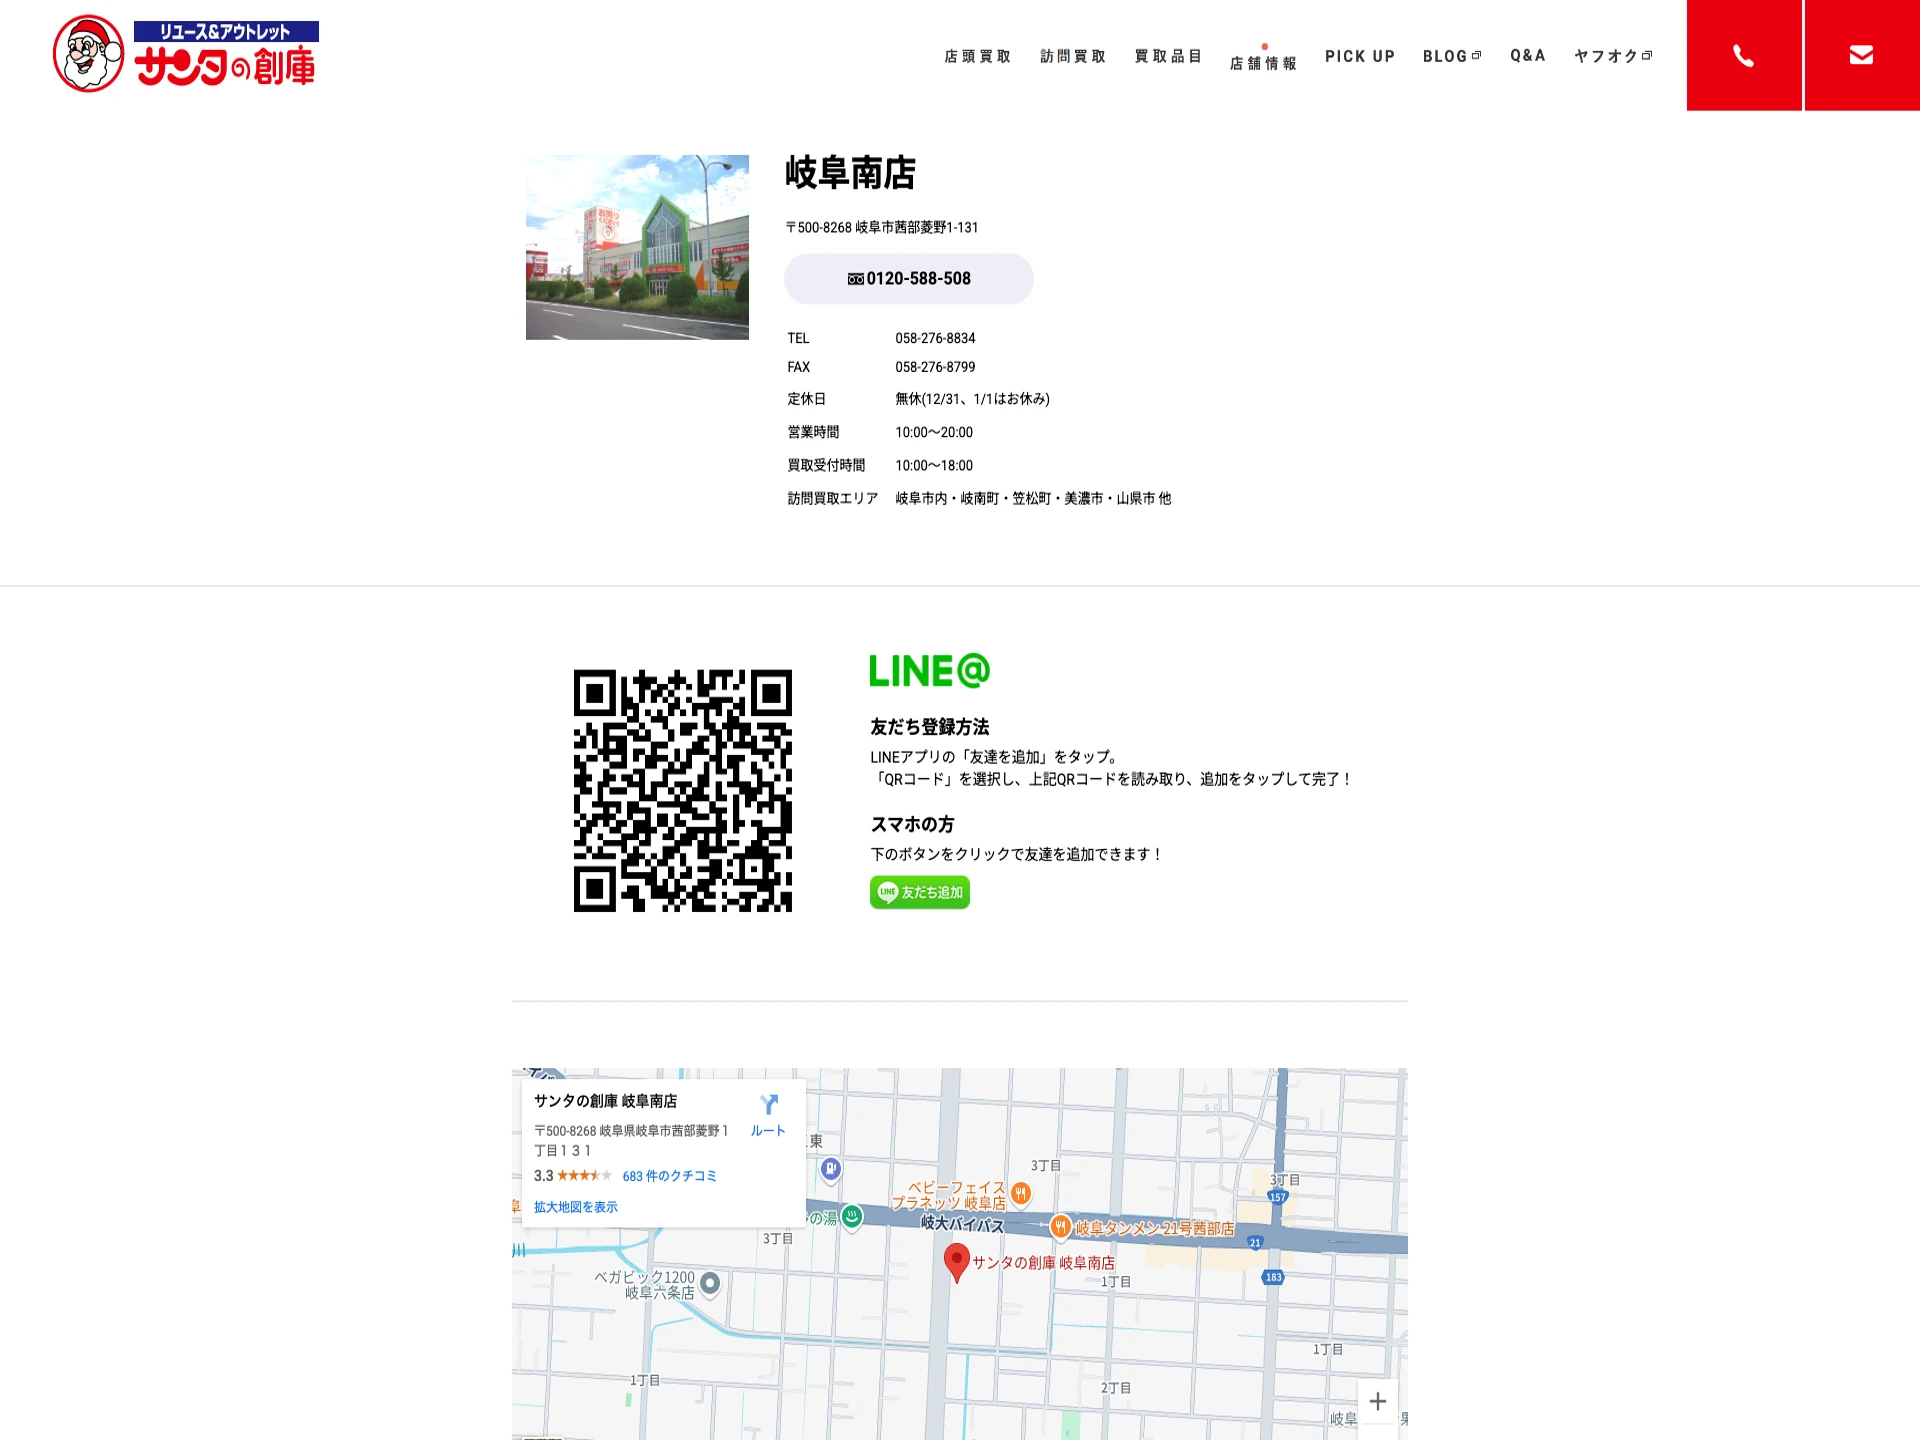The width and height of the screenshot is (1920, 1440).
Task: Click the blue purple place marker near 東
Action: 831,1168
